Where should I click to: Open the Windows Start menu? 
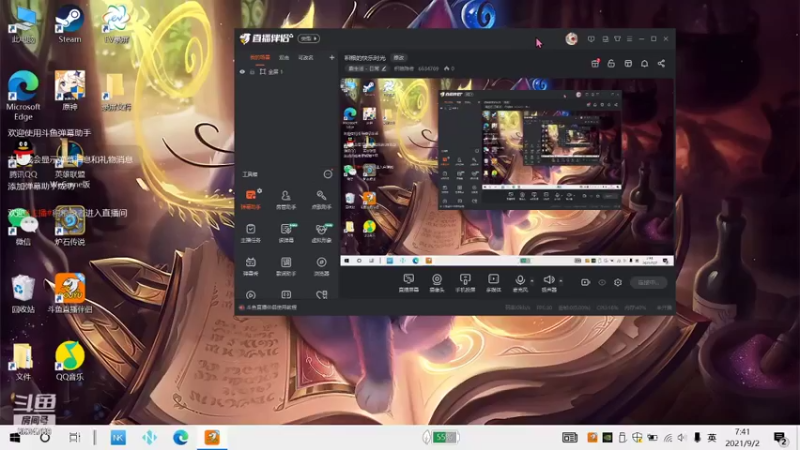click(14, 438)
